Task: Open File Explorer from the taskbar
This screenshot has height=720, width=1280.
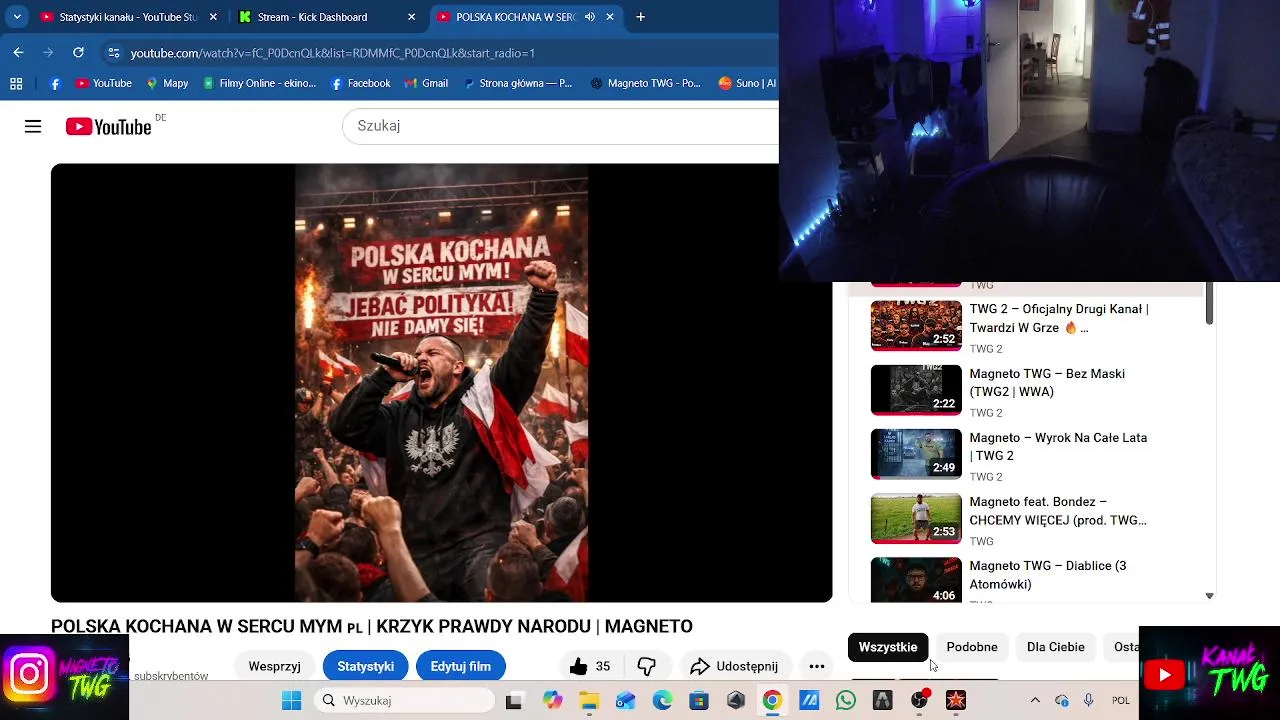Action: click(x=589, y=701)
